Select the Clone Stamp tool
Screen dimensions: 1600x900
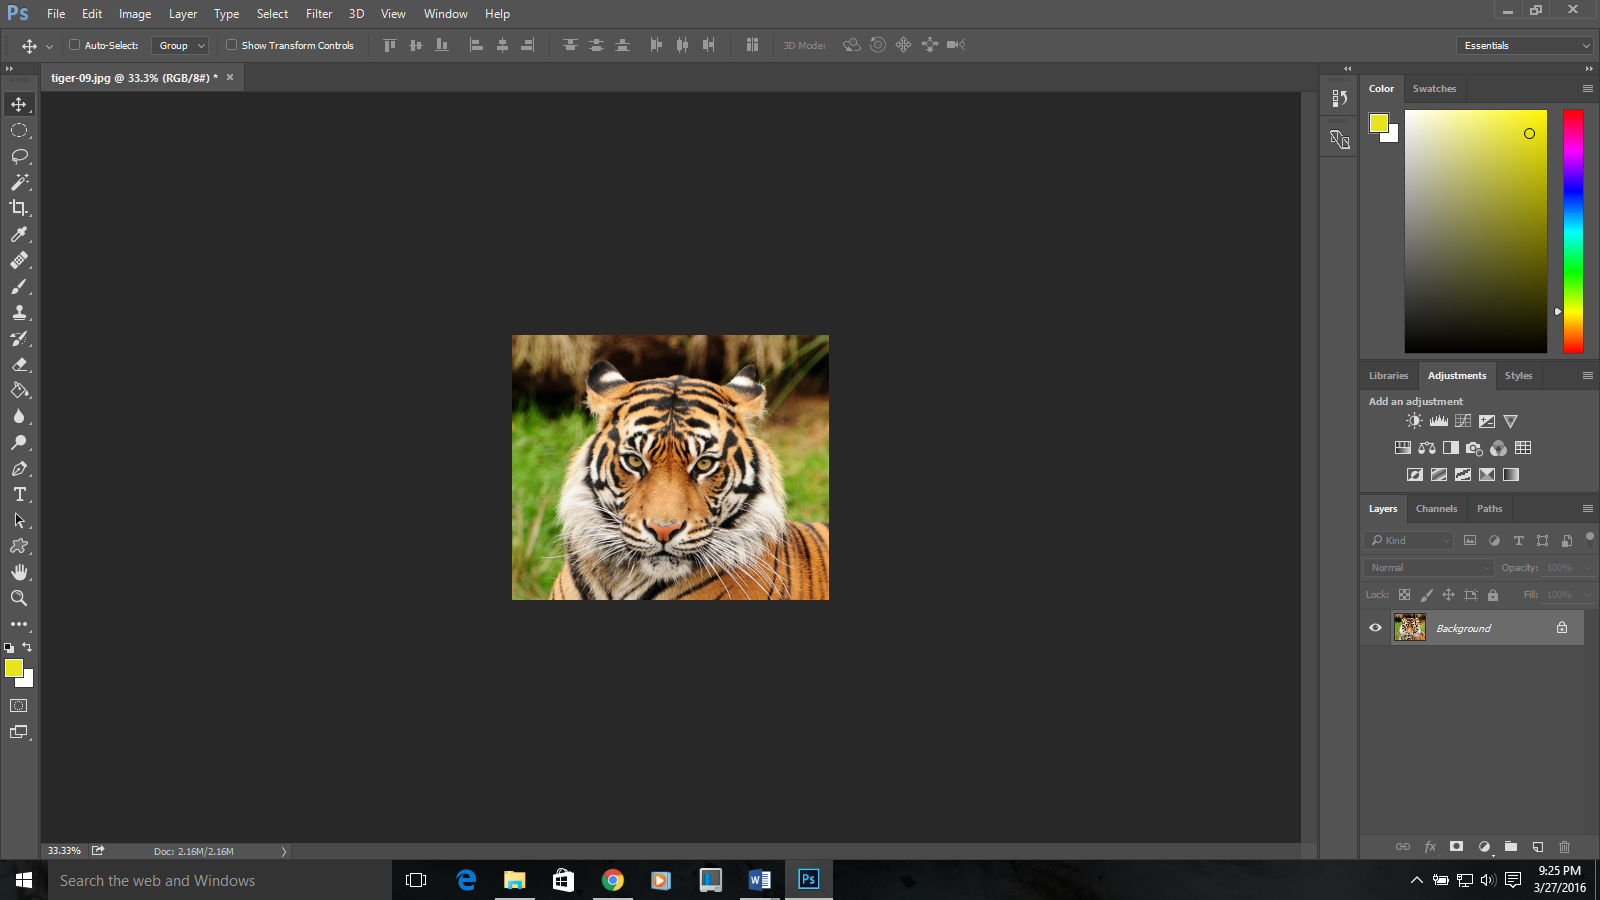pyautogui.click(x=20, y=312)
